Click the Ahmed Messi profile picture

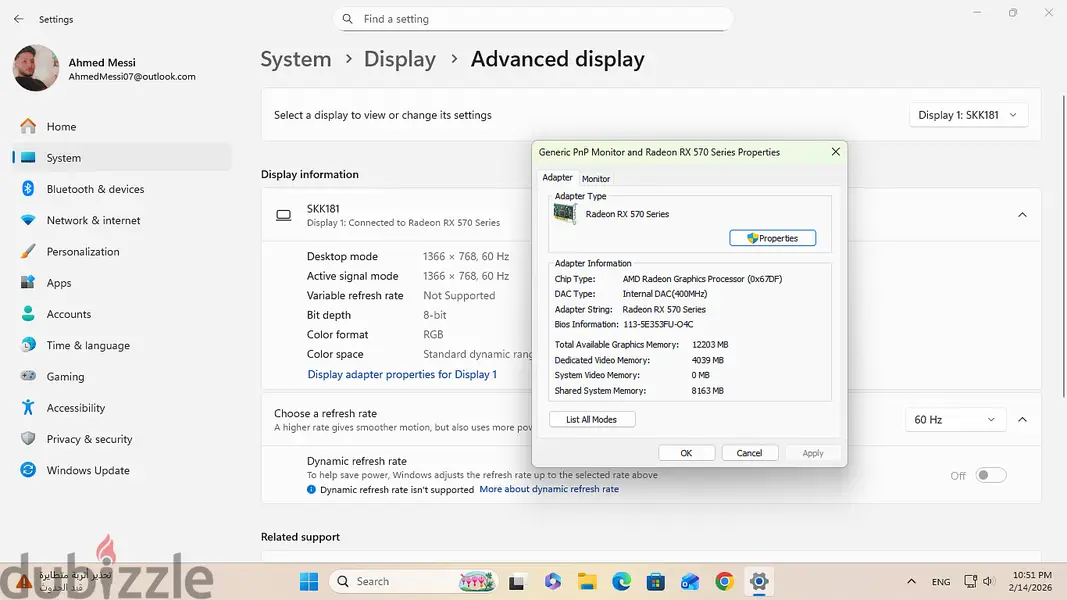pos(36,68)
